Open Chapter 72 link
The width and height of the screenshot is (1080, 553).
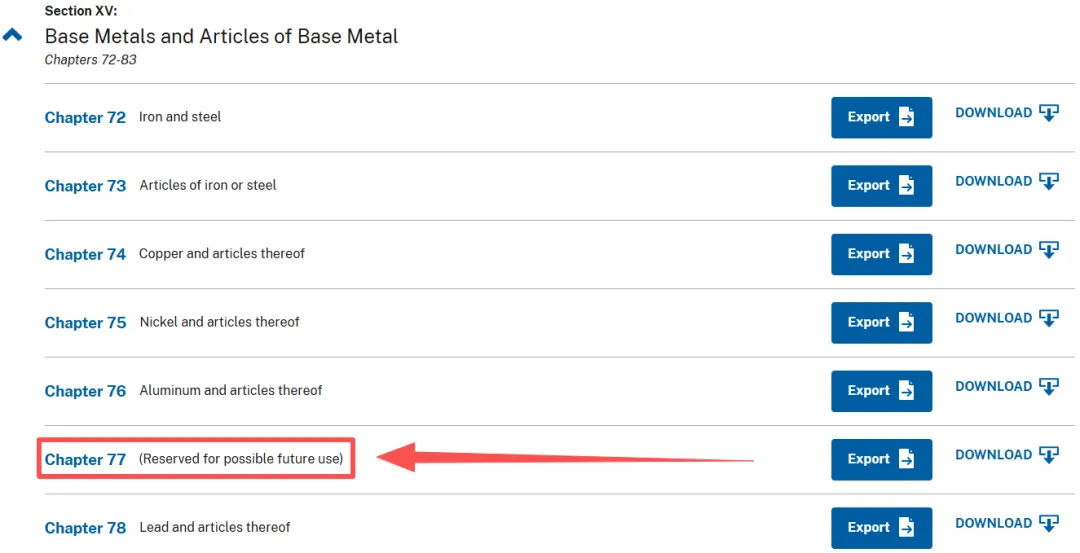click(85, 118)
